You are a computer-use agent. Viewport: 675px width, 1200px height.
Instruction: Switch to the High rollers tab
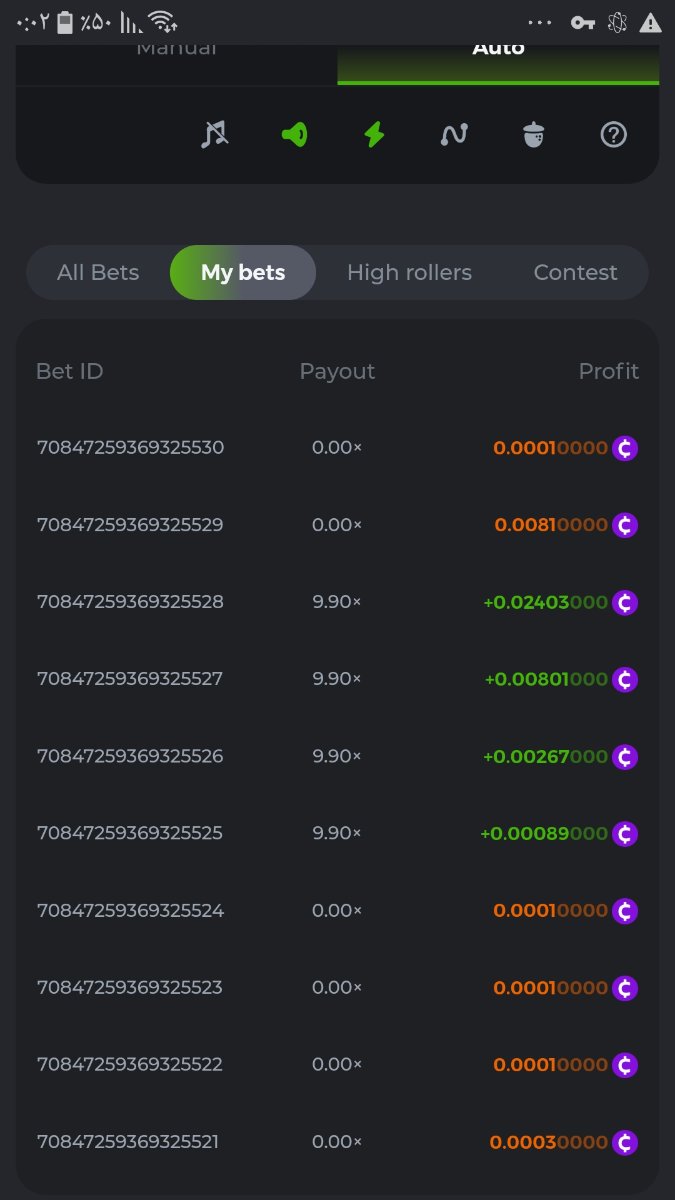pyautogui.click(x=409, y=272)
